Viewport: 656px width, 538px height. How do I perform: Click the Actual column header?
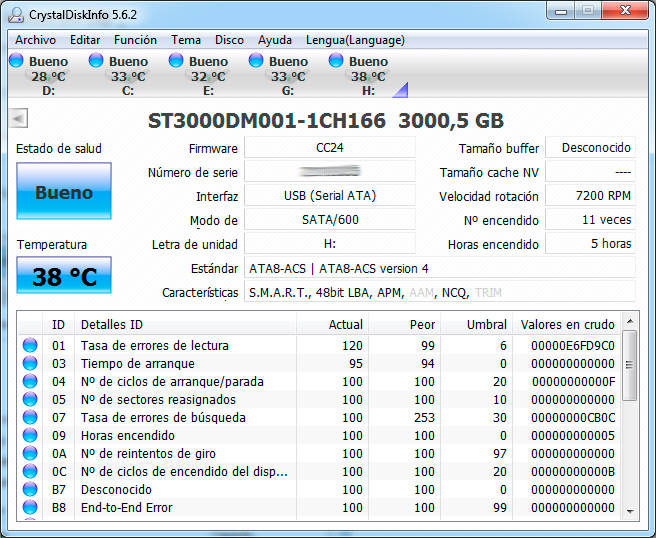tap(333, 324)
